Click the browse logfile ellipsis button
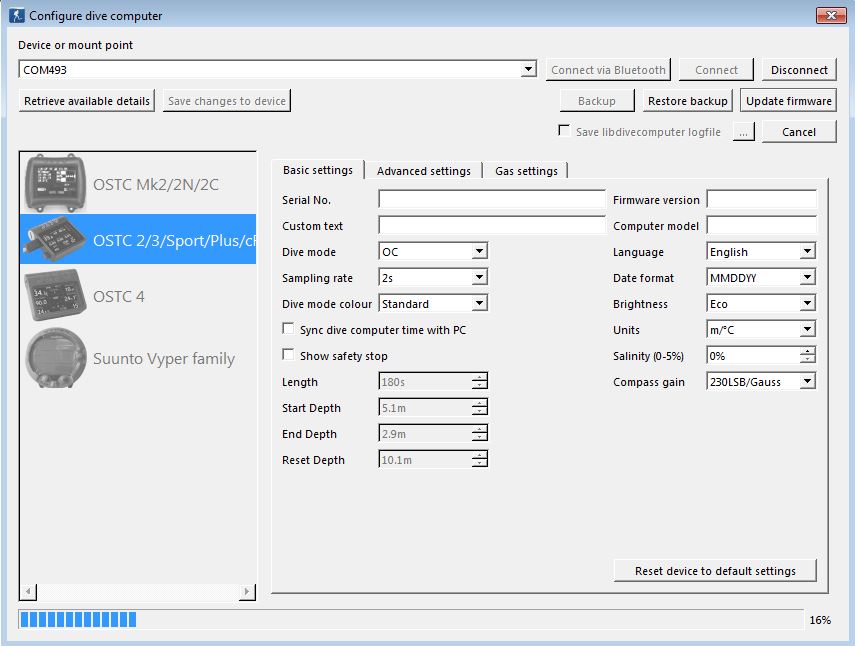This screenshot has height=646, width=855. [743, 132]
